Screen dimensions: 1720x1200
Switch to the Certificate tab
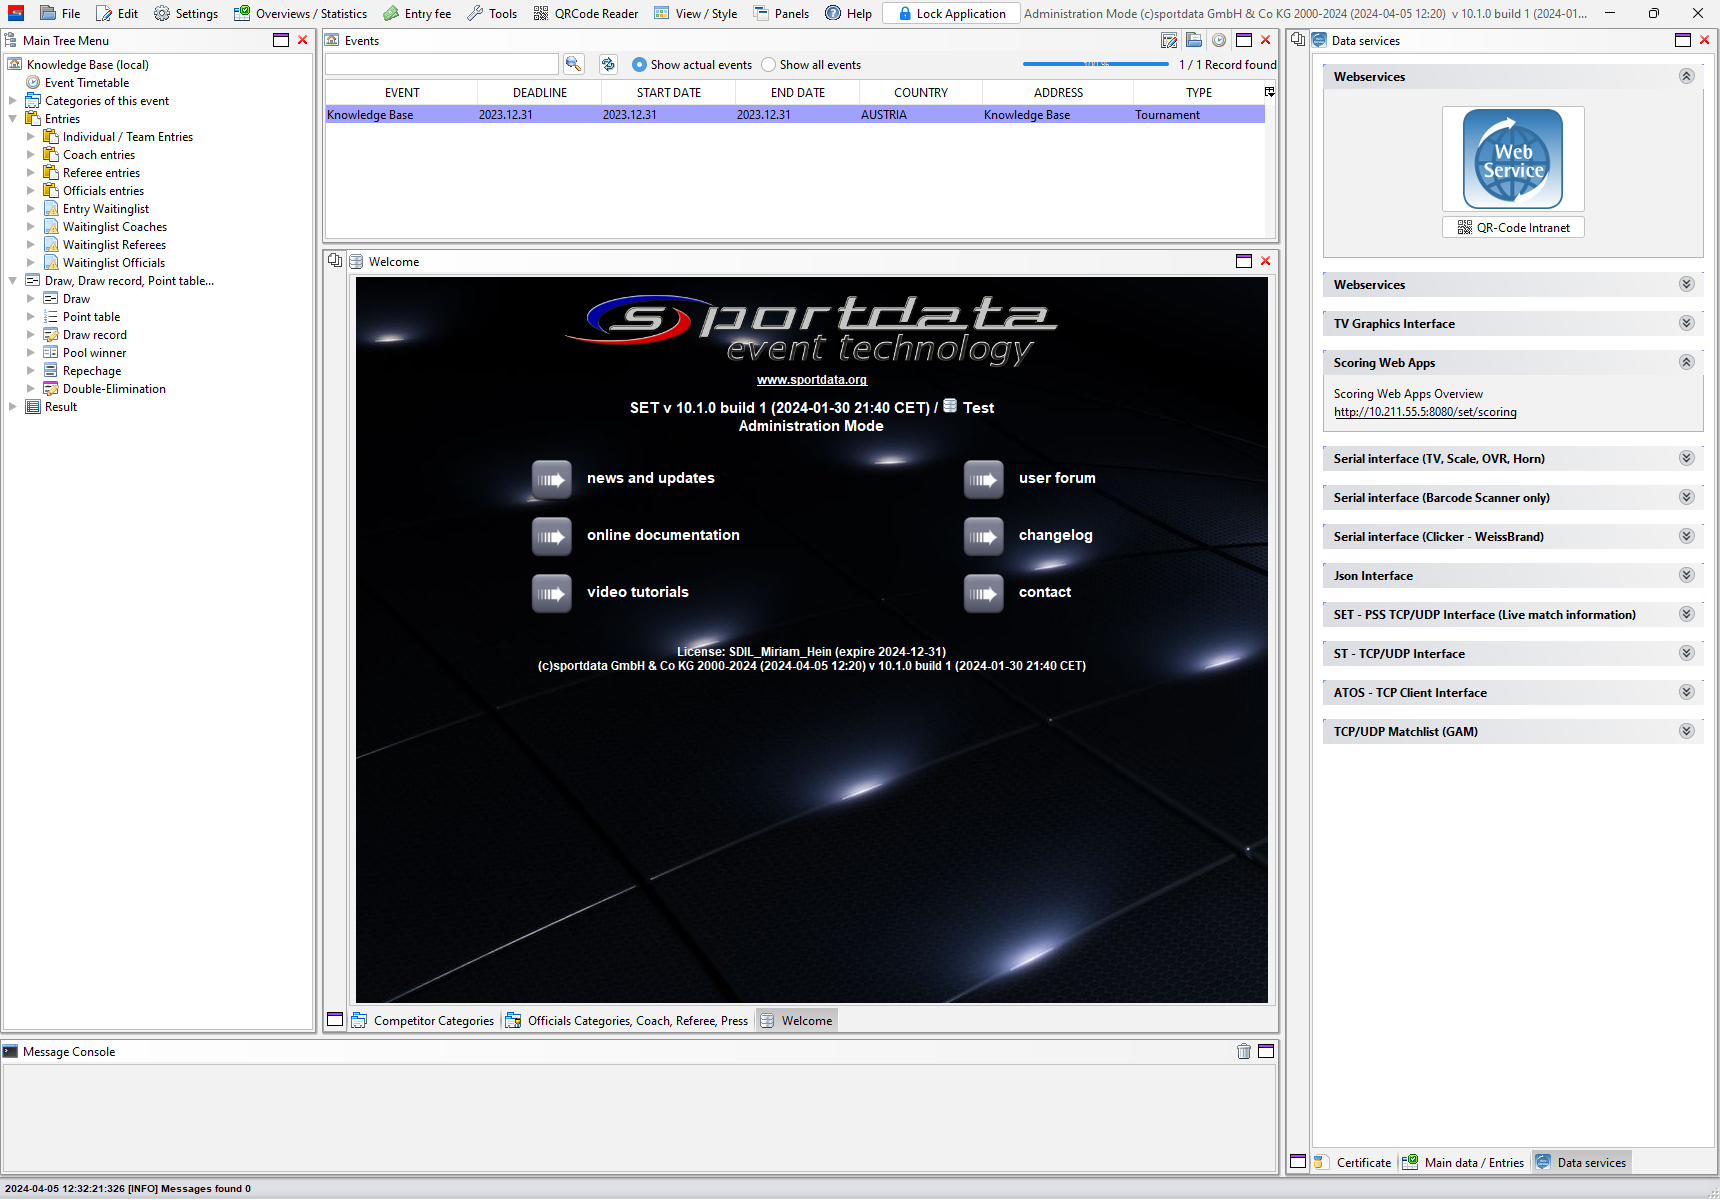point(1353,1162)
